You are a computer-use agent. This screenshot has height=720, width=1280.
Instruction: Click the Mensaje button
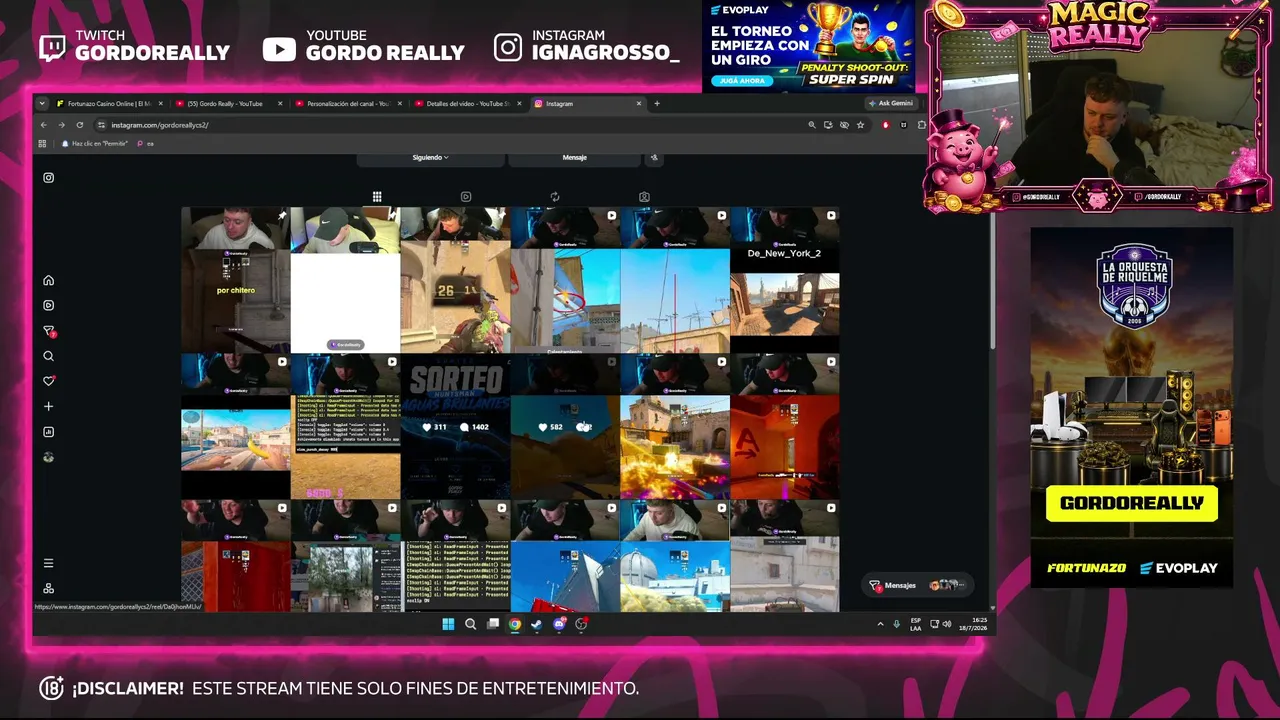[574, 157]
